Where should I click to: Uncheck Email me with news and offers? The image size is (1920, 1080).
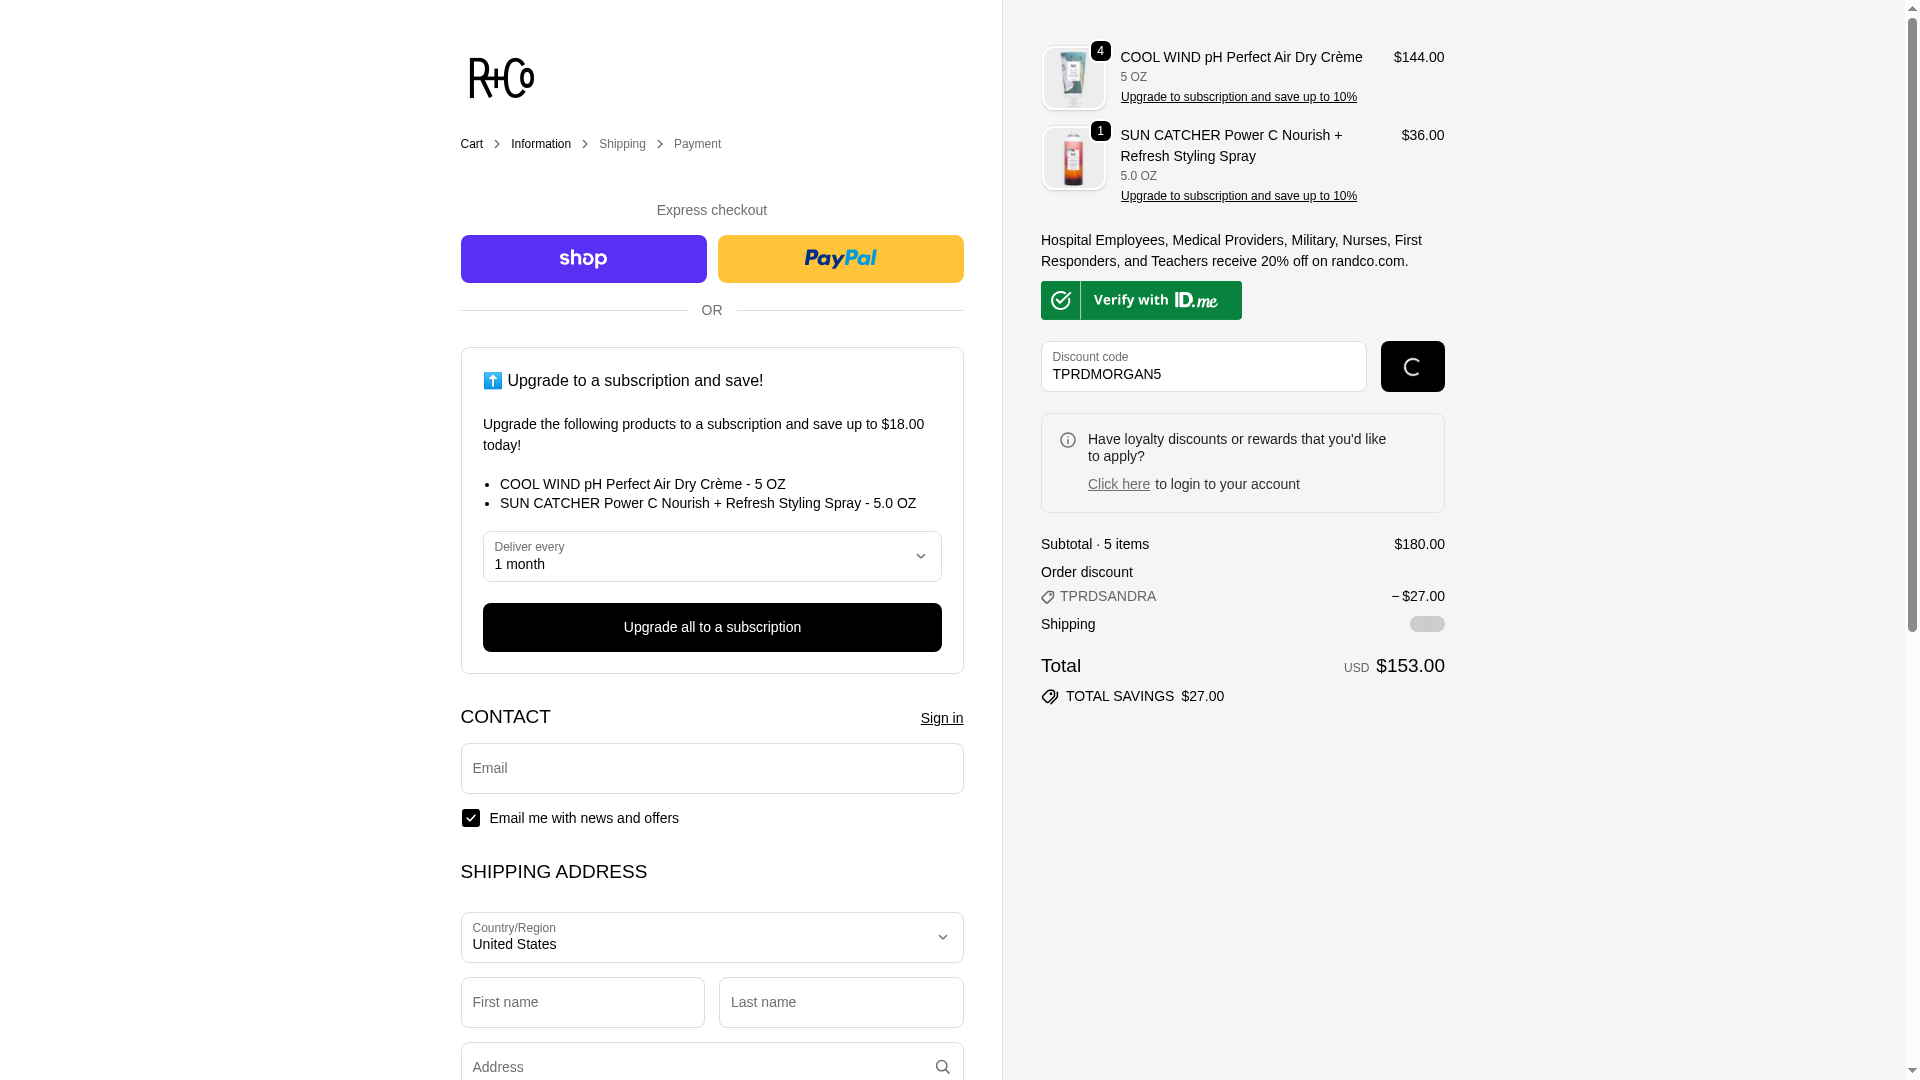pyautogui.click(x=471, y=818)
